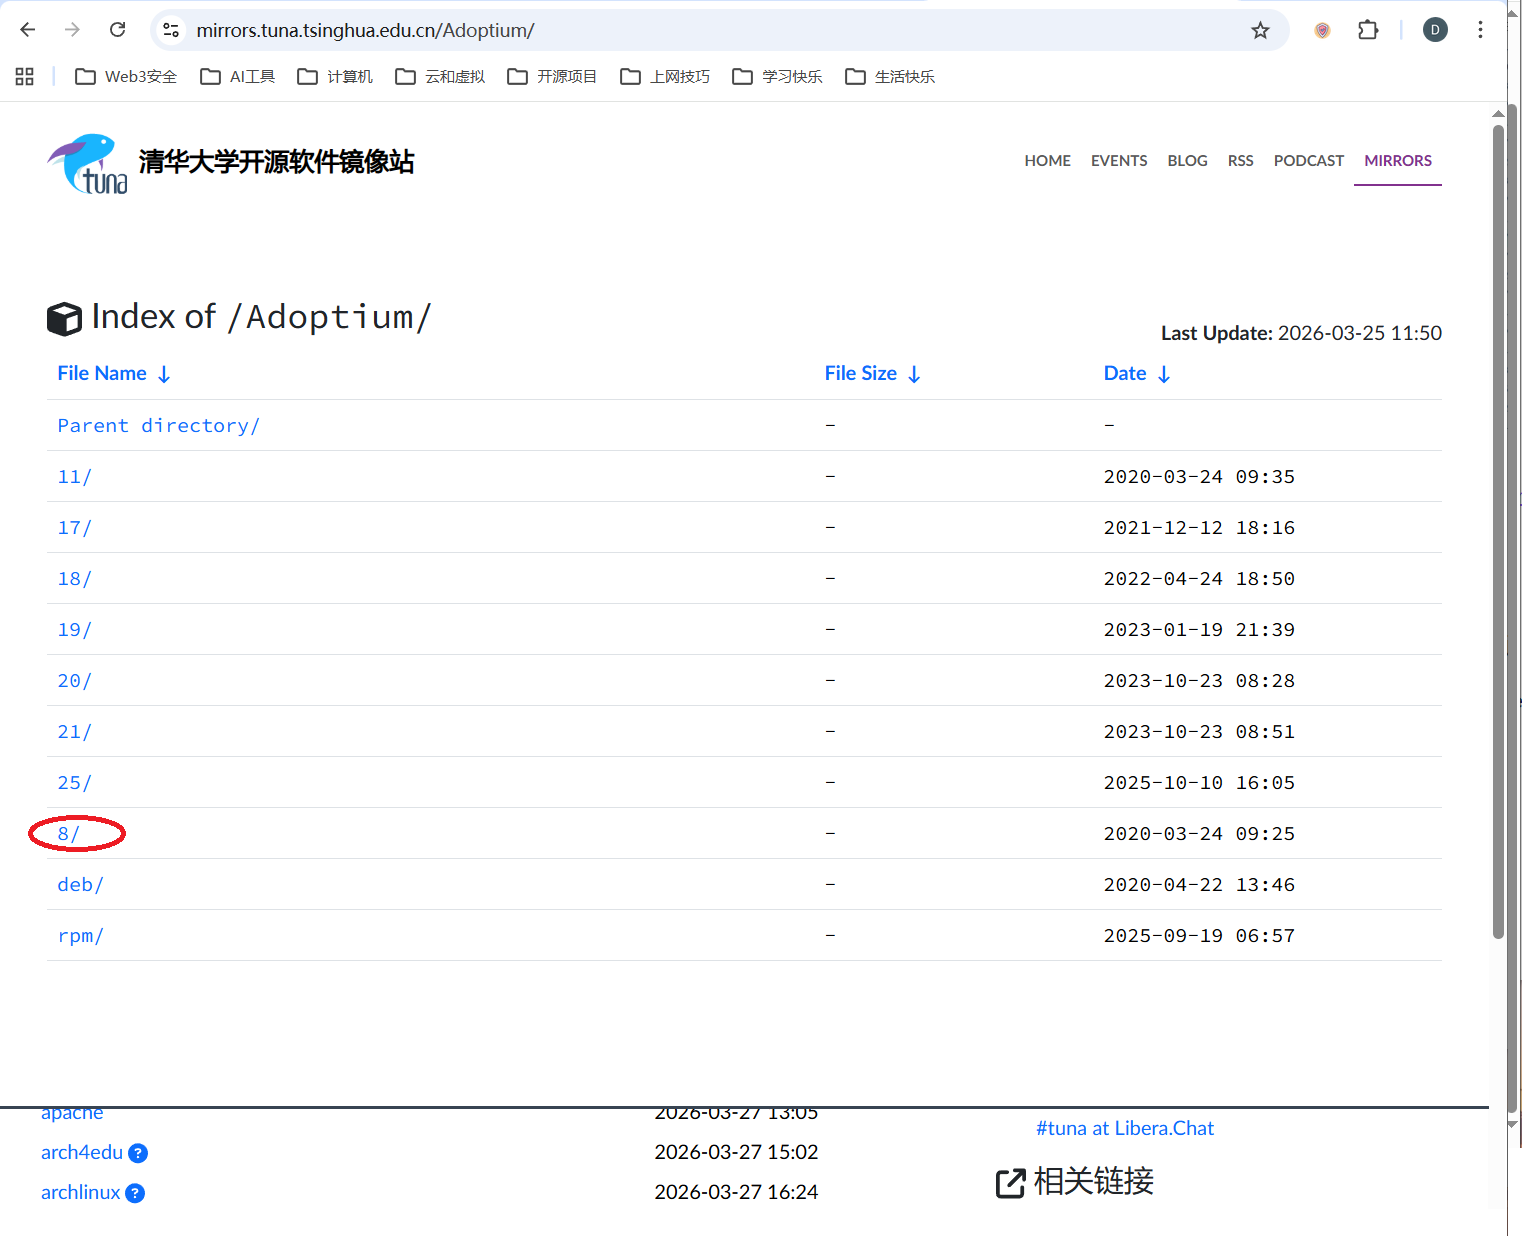Open the 8/ directory link
The image size is (1536, 1236).
pos(68,834)
